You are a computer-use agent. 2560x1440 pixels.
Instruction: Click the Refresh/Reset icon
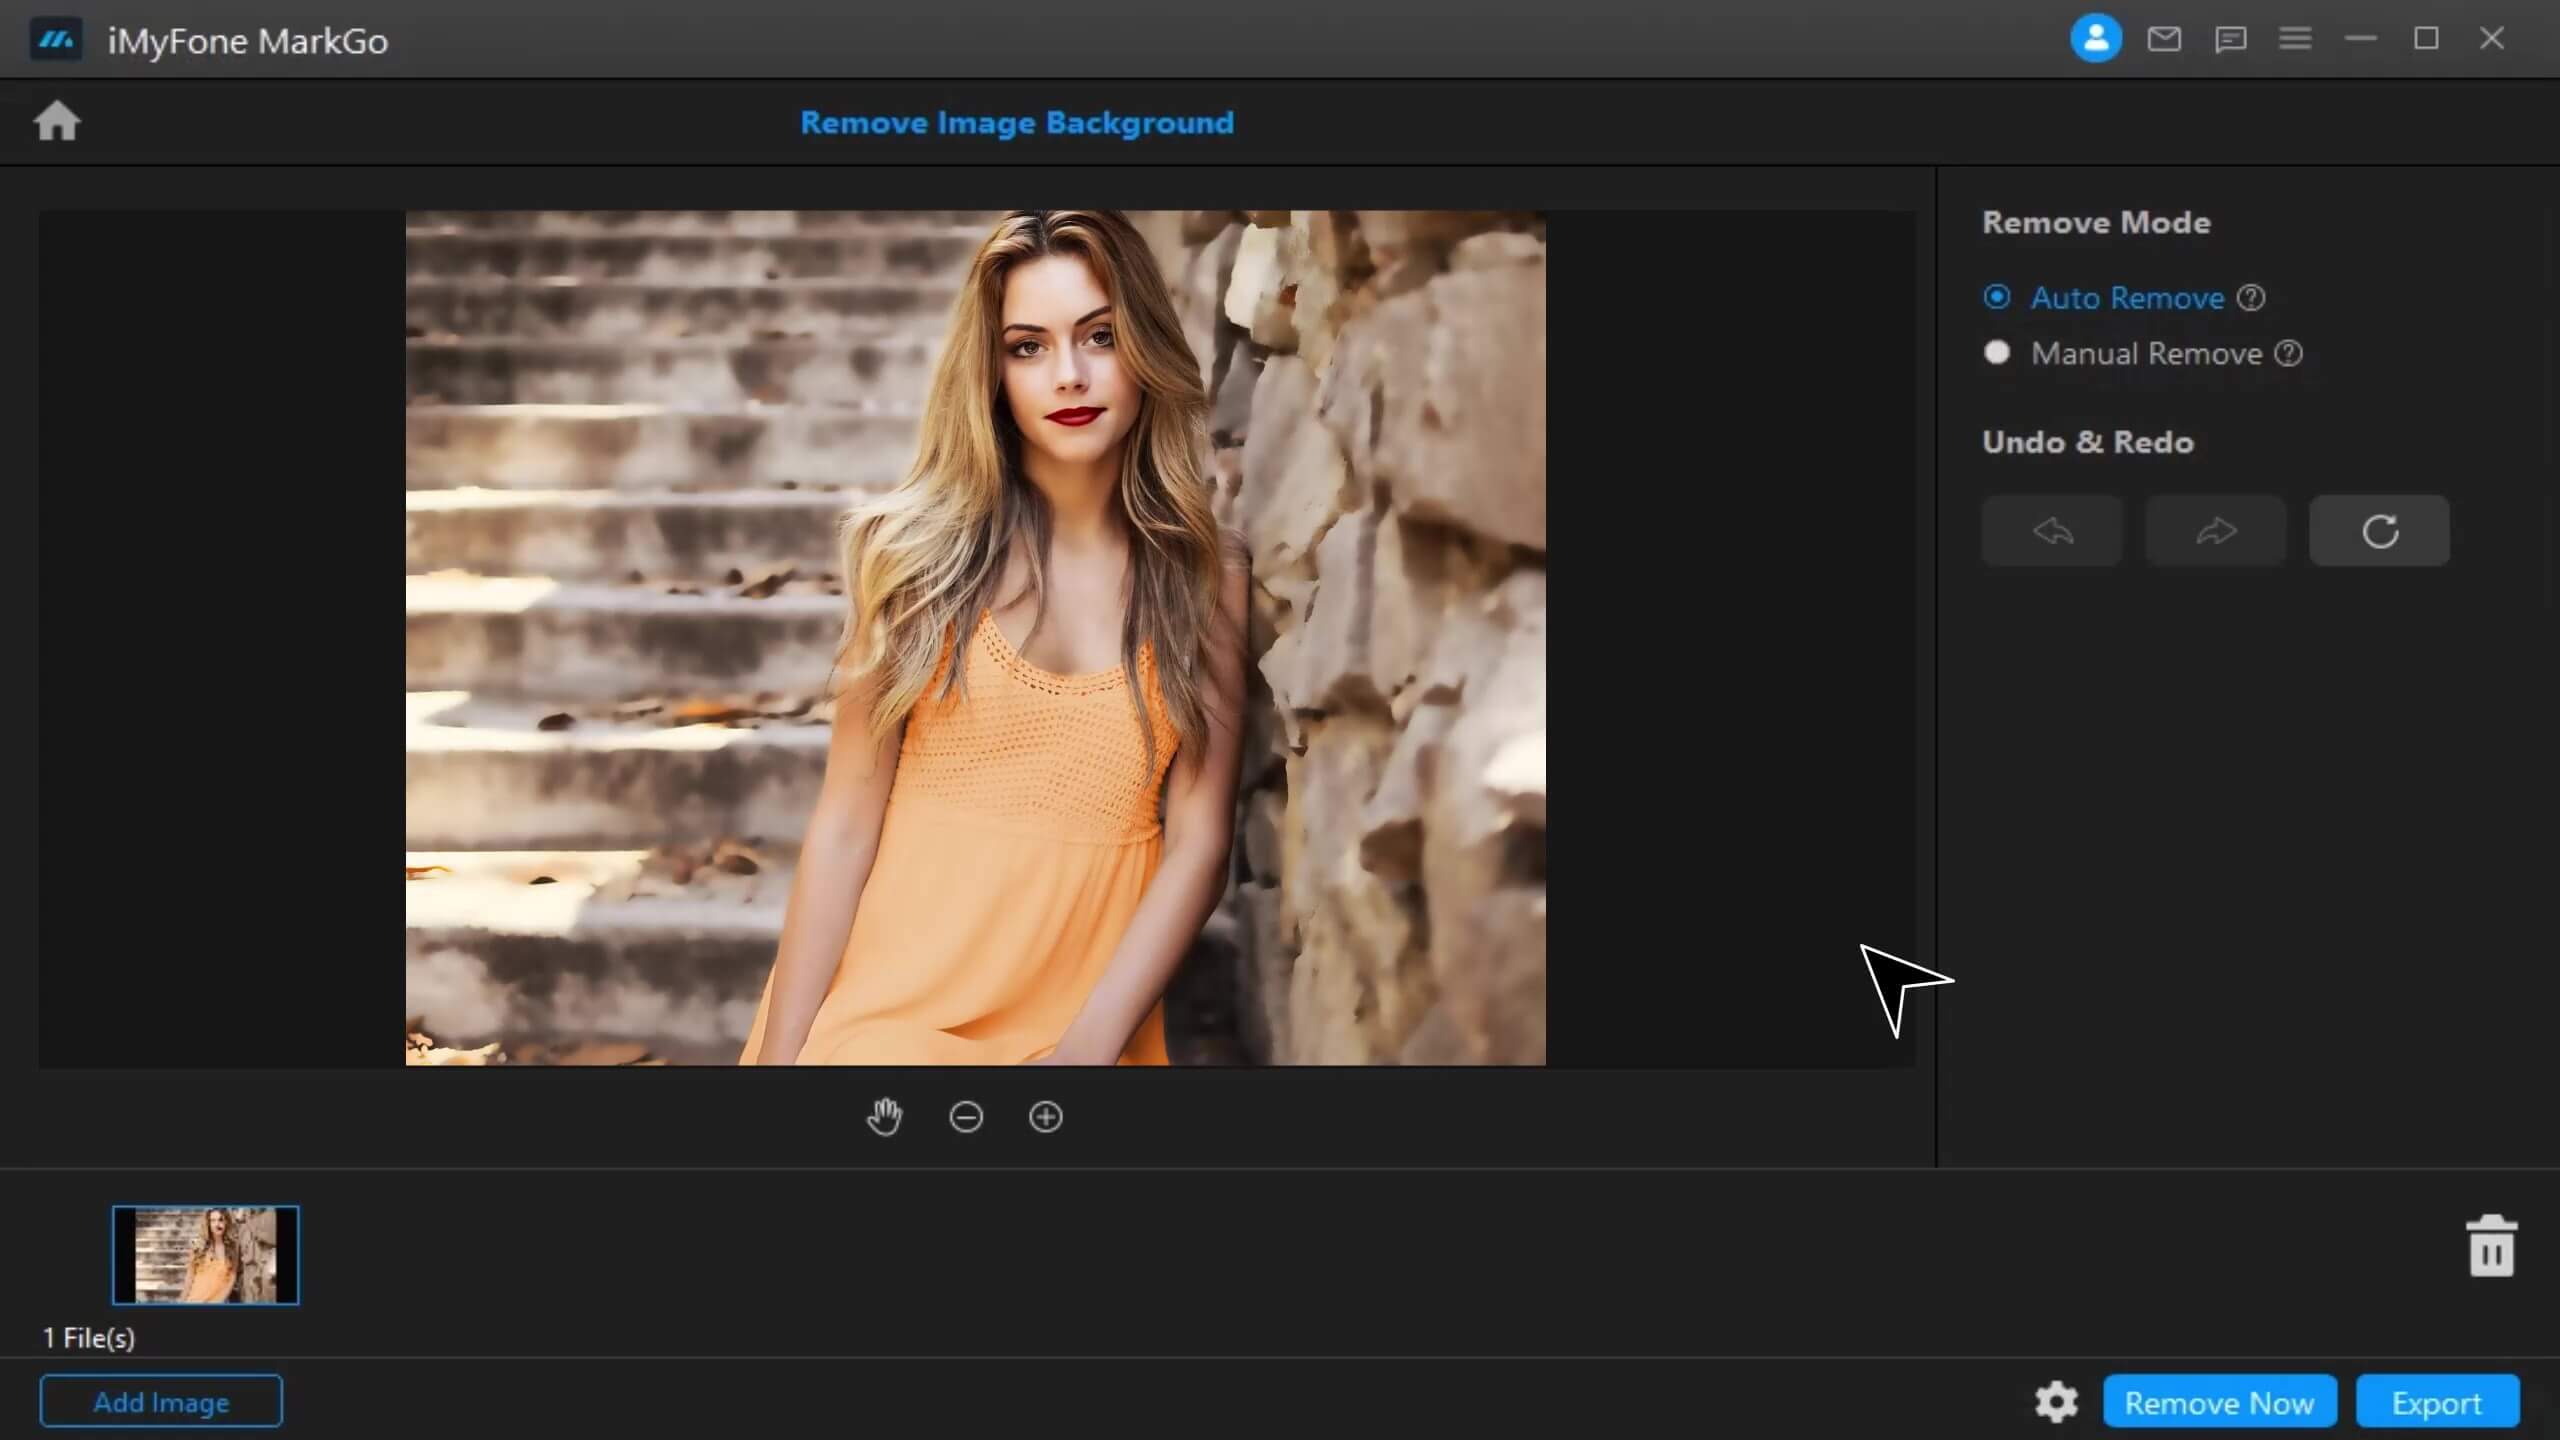click(2381, 531)
